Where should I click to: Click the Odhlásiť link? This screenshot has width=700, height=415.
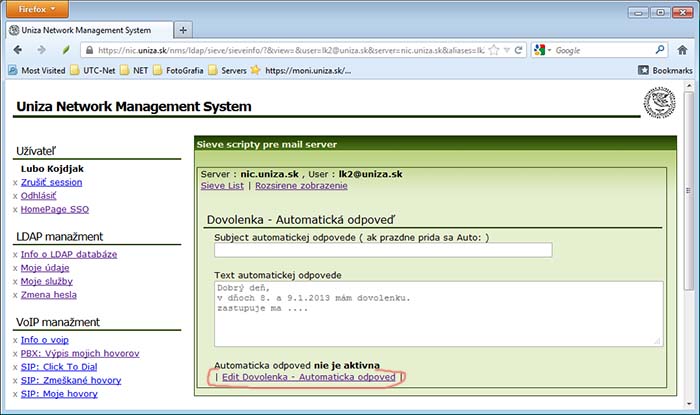pos(38,195)
